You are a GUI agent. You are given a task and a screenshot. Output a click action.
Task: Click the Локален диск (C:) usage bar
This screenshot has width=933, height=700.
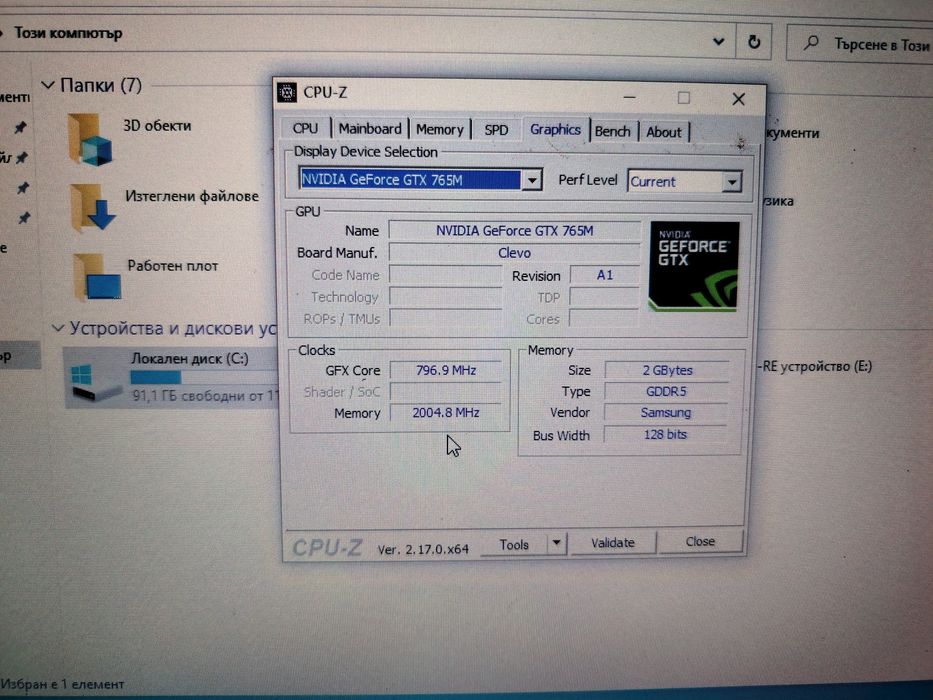(205, 377)
